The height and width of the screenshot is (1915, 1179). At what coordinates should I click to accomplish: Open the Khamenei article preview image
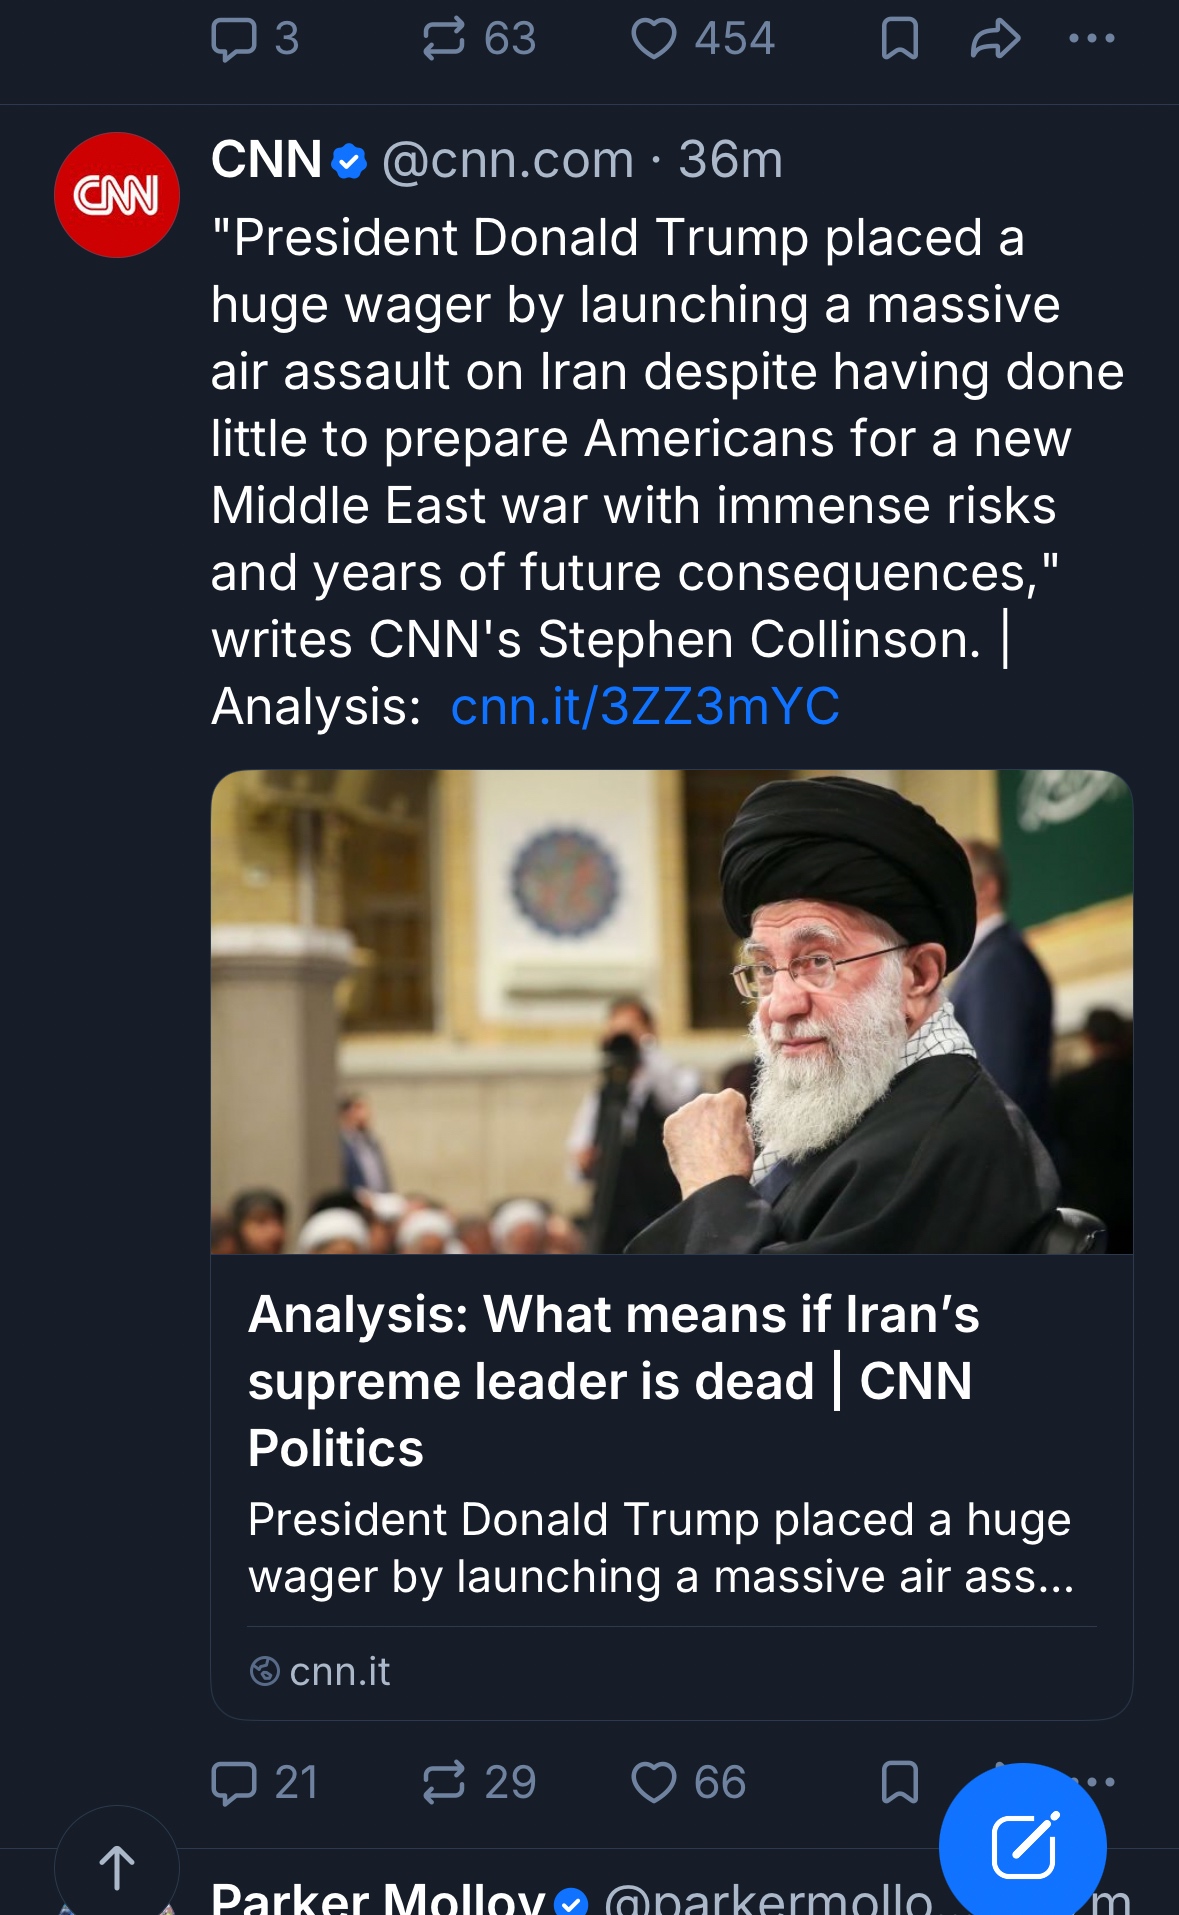[671, 1011]
